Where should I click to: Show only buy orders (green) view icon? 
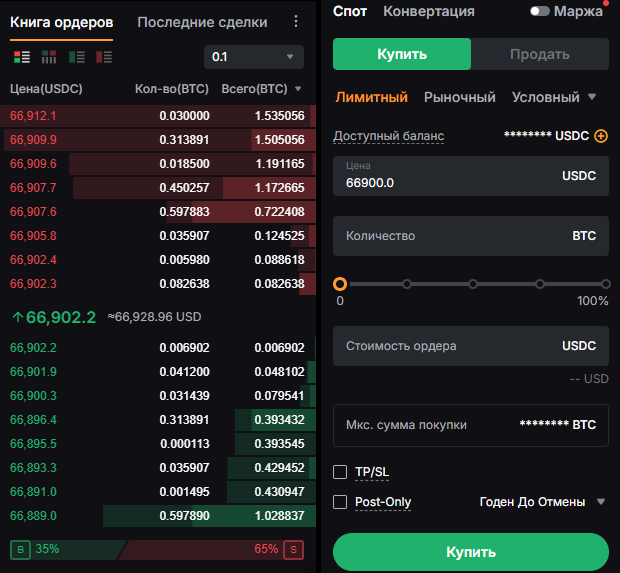click(77, 57)
